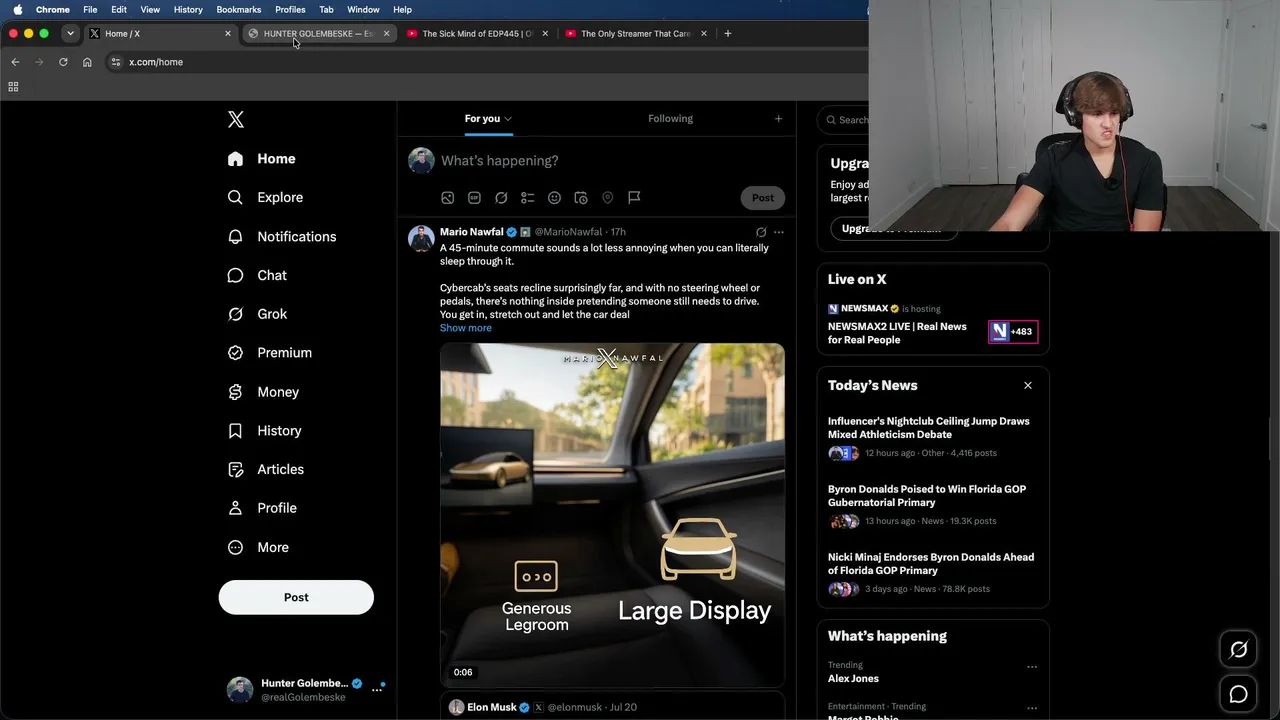Open Chrome tab search dropdown
Viewport: 1280px width, 720px height.
(x=70, y=34)
